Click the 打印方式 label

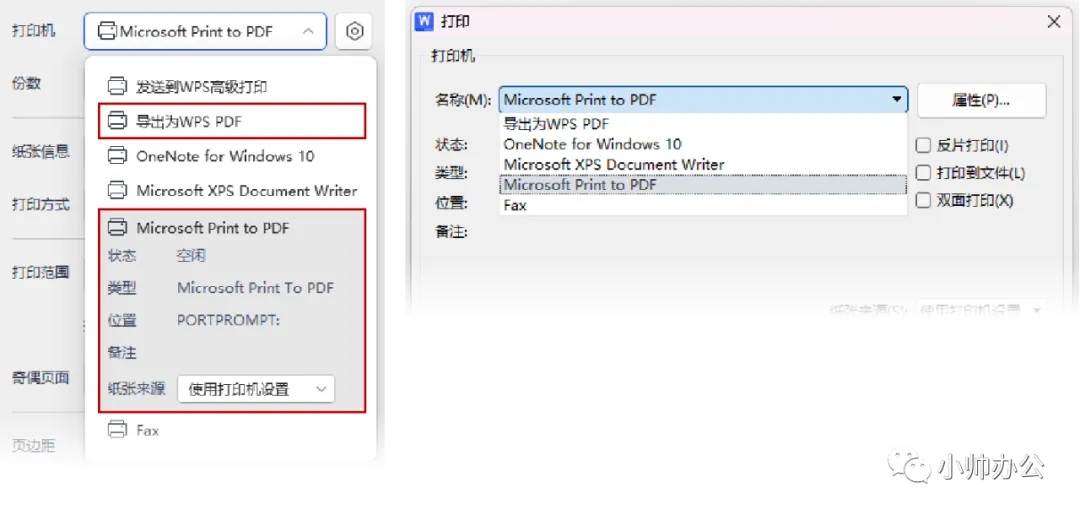[41, 204]
